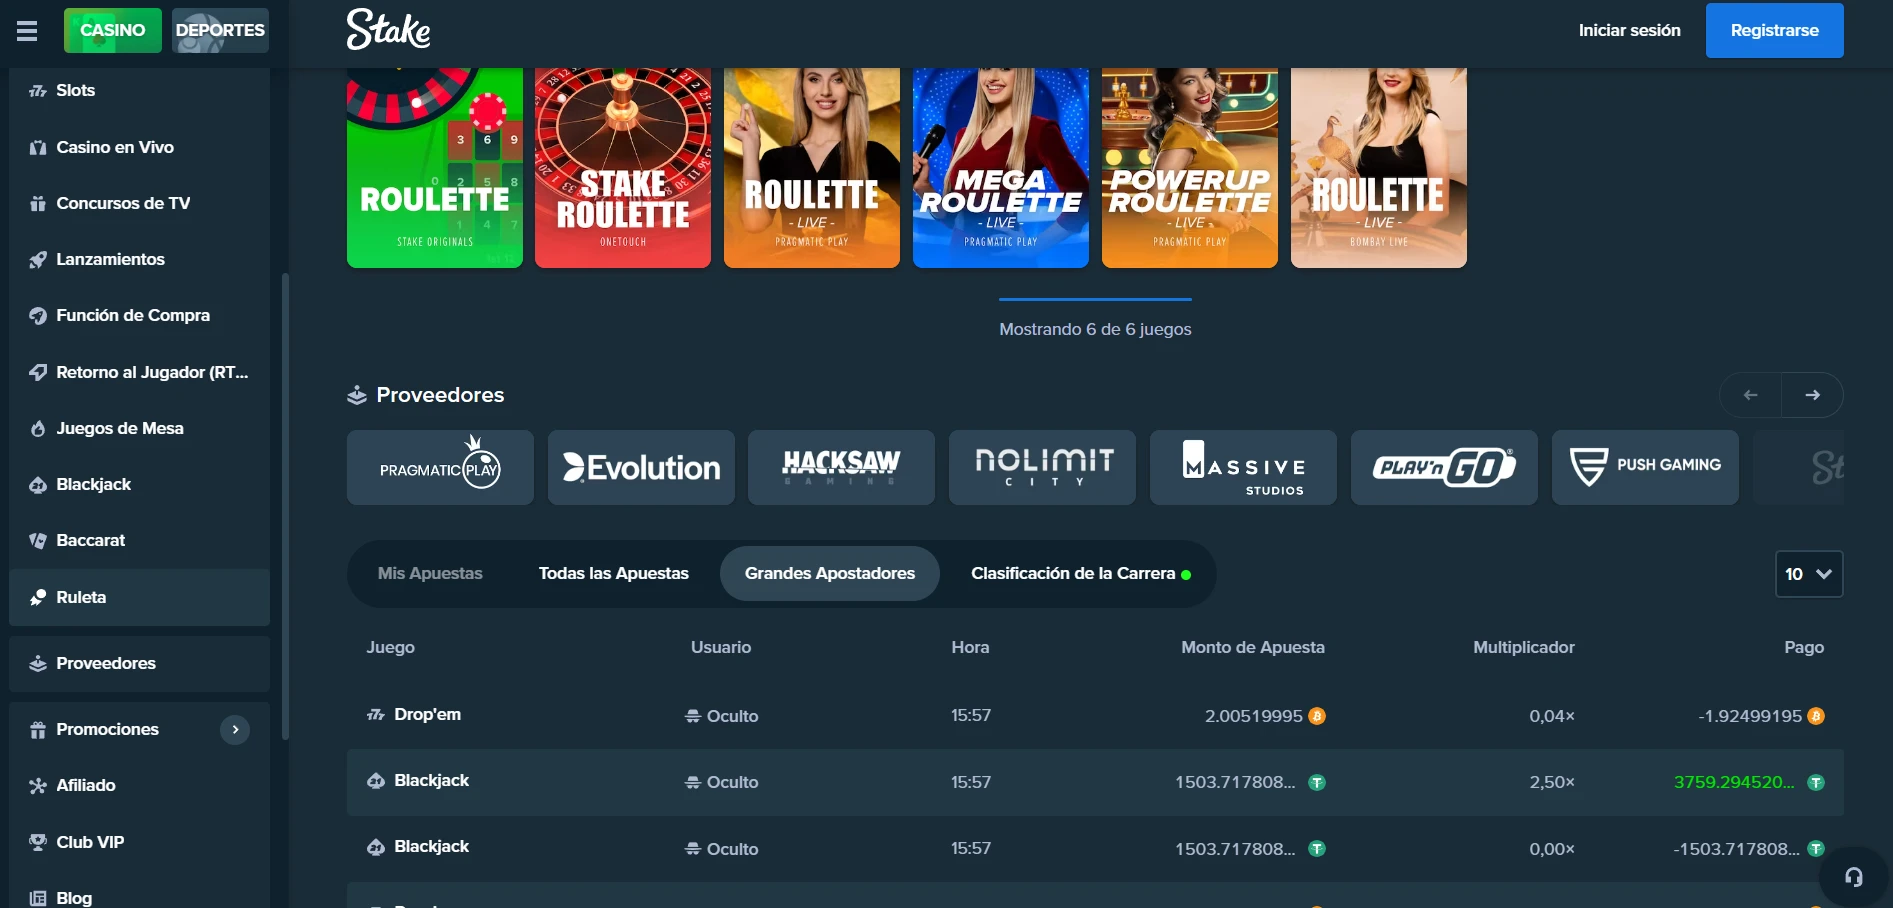Click the Afiliado icon

pyautogui.click(x=38, y=786)
